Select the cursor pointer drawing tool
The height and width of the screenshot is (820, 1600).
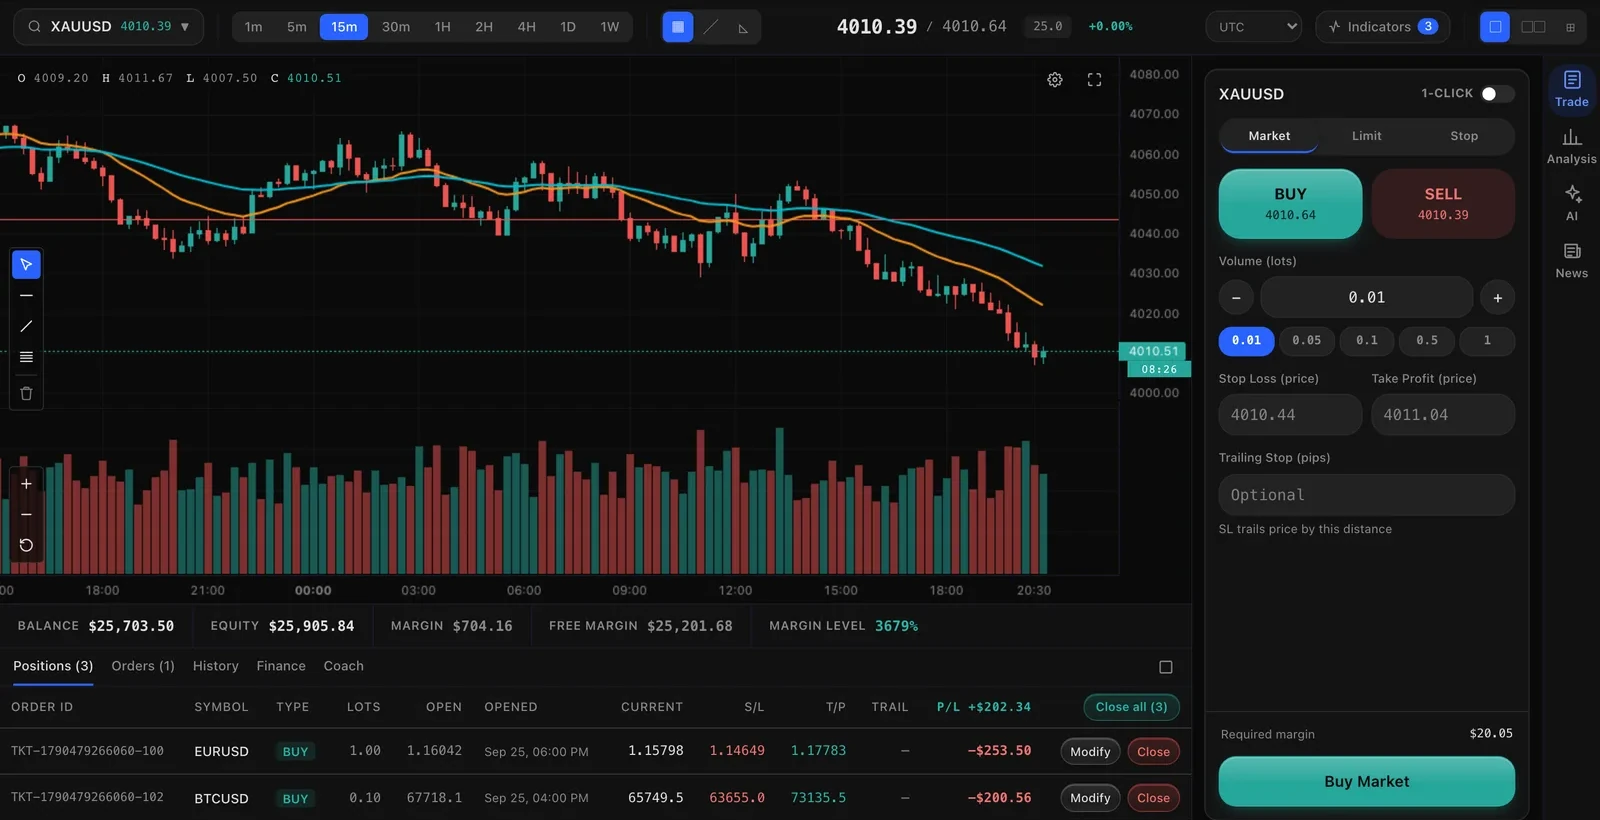point(26,265)
